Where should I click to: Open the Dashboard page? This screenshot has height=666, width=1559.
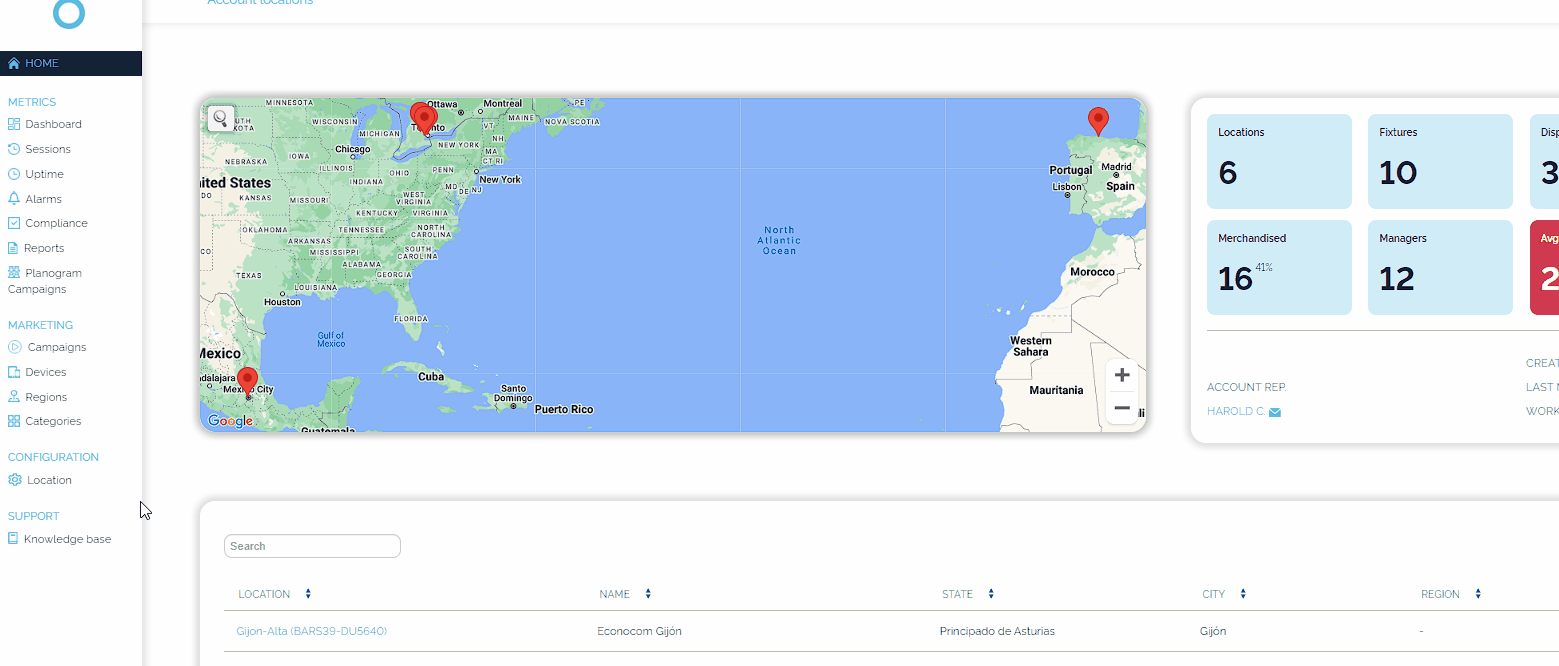tap(53, 124)
